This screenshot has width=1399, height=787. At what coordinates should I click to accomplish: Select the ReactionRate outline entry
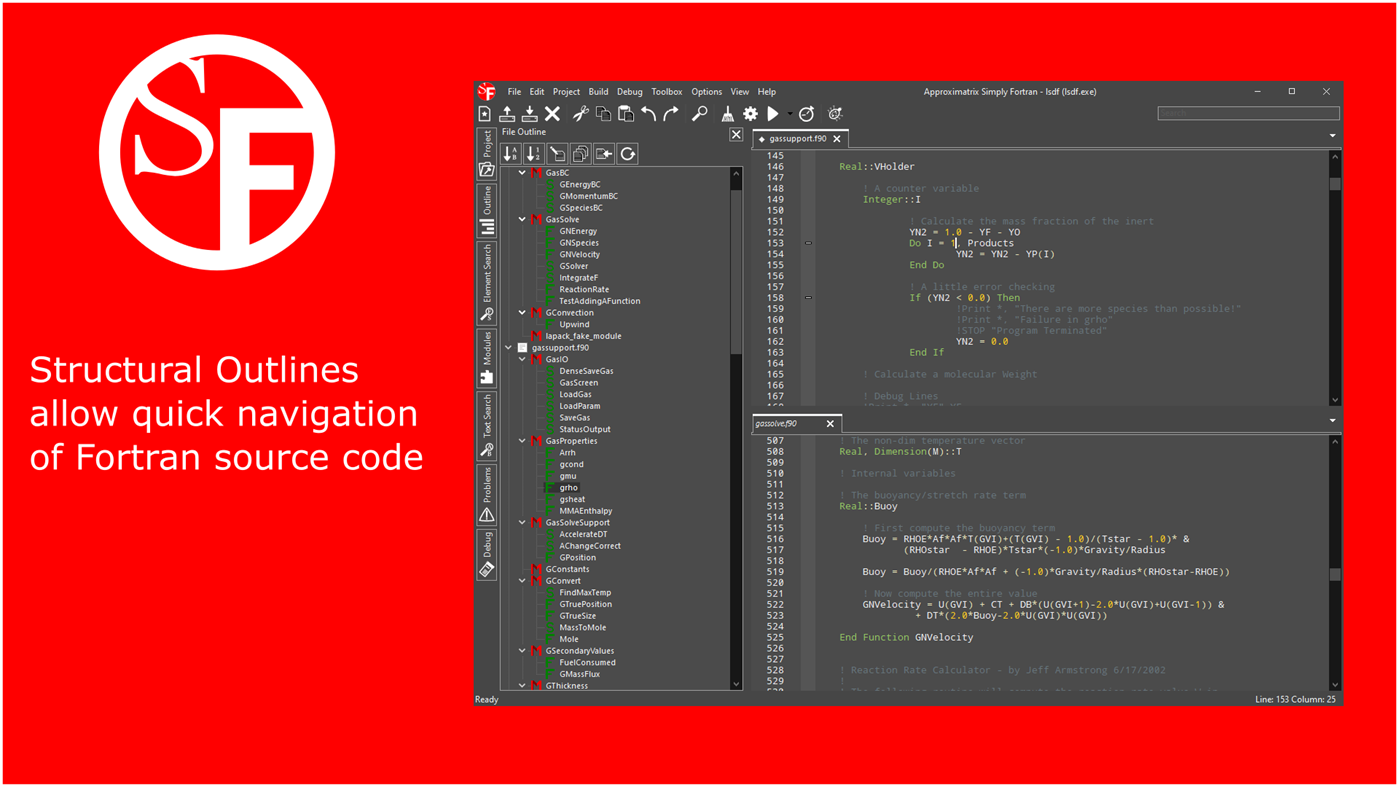[584, 290]
